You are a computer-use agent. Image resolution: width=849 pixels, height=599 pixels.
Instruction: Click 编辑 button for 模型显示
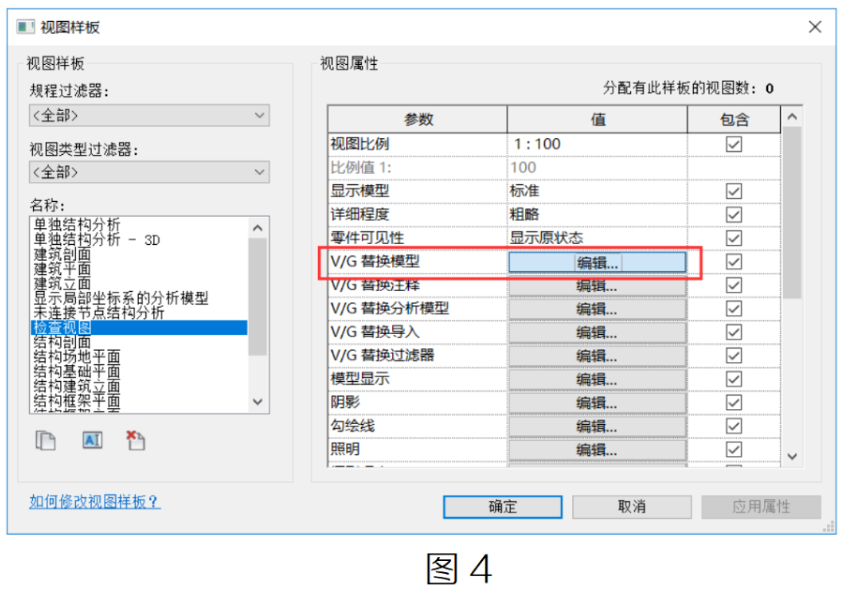[597, 380]
